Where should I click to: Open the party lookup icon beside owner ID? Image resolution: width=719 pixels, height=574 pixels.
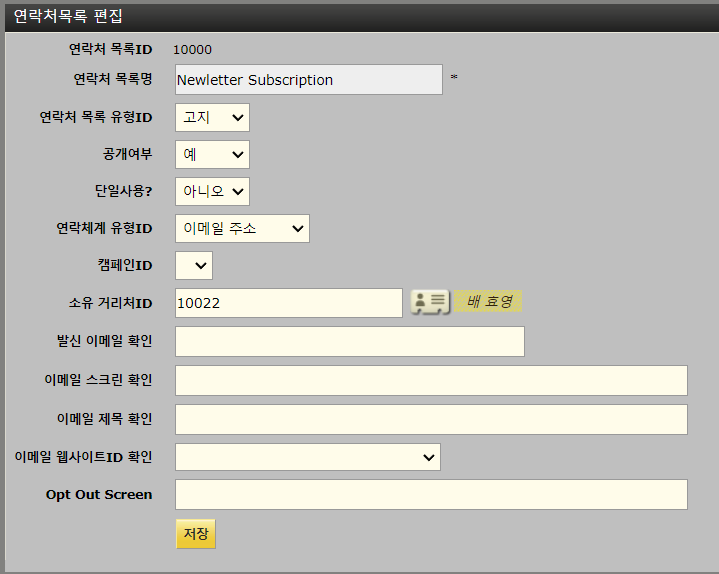tap(429, 302)
